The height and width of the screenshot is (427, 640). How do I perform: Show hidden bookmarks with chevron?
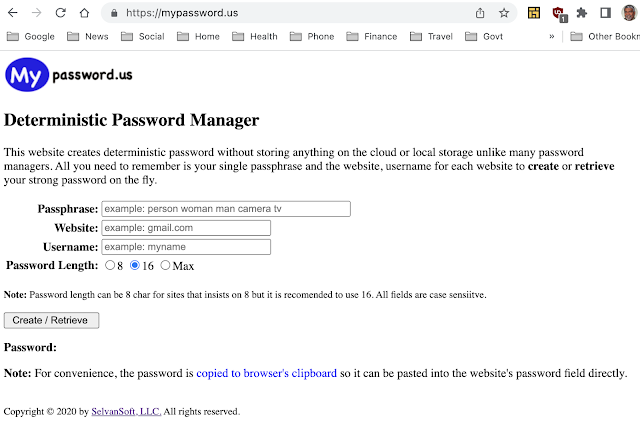552,36
